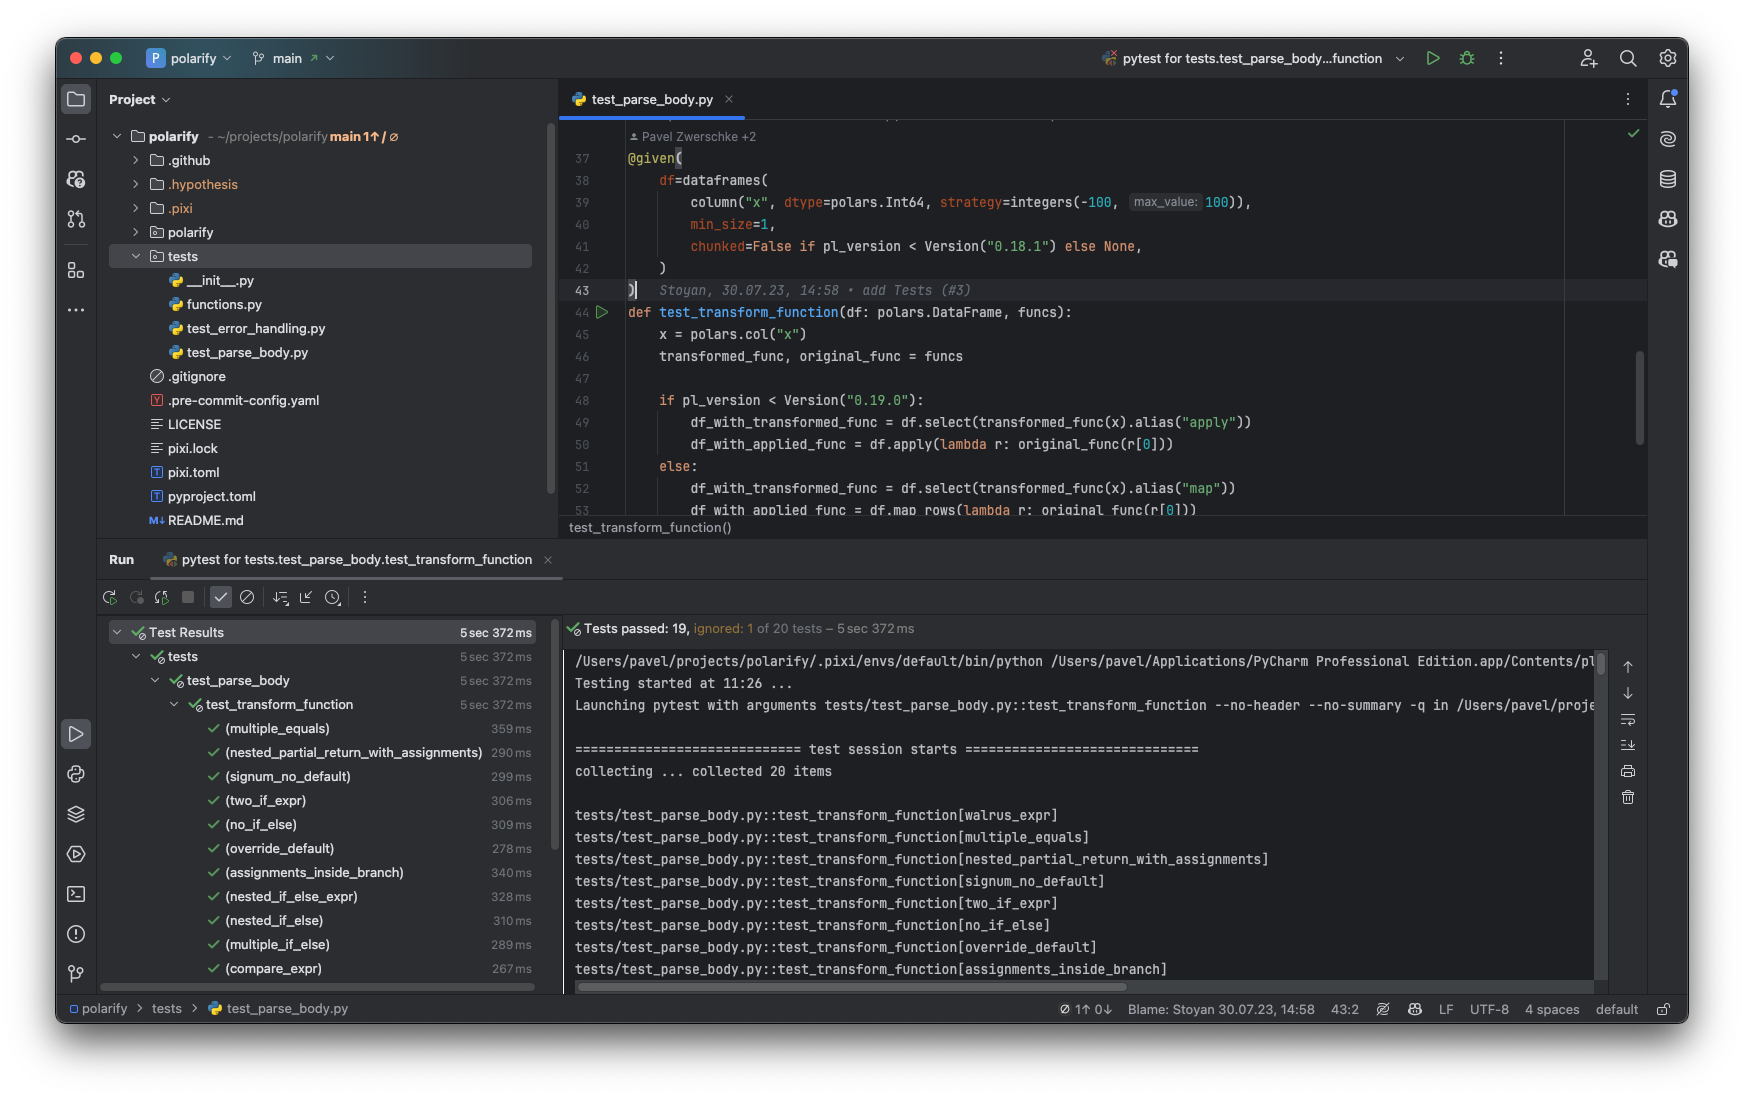Expand the .github folder

(136, 160)
